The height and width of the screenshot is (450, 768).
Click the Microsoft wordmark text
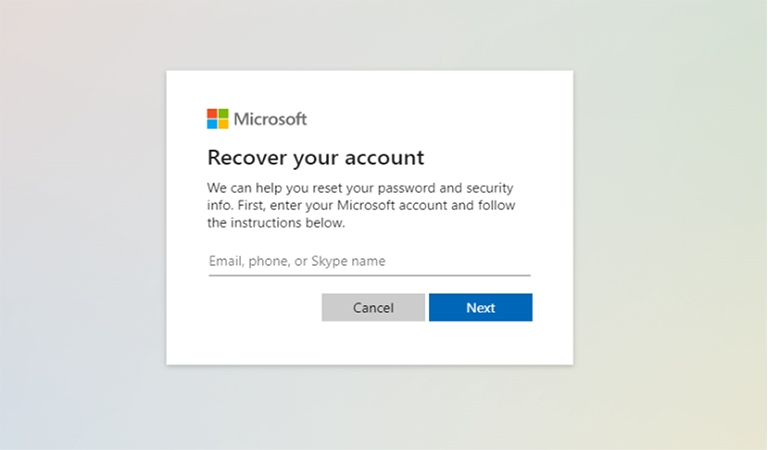(x=270, y=119)
